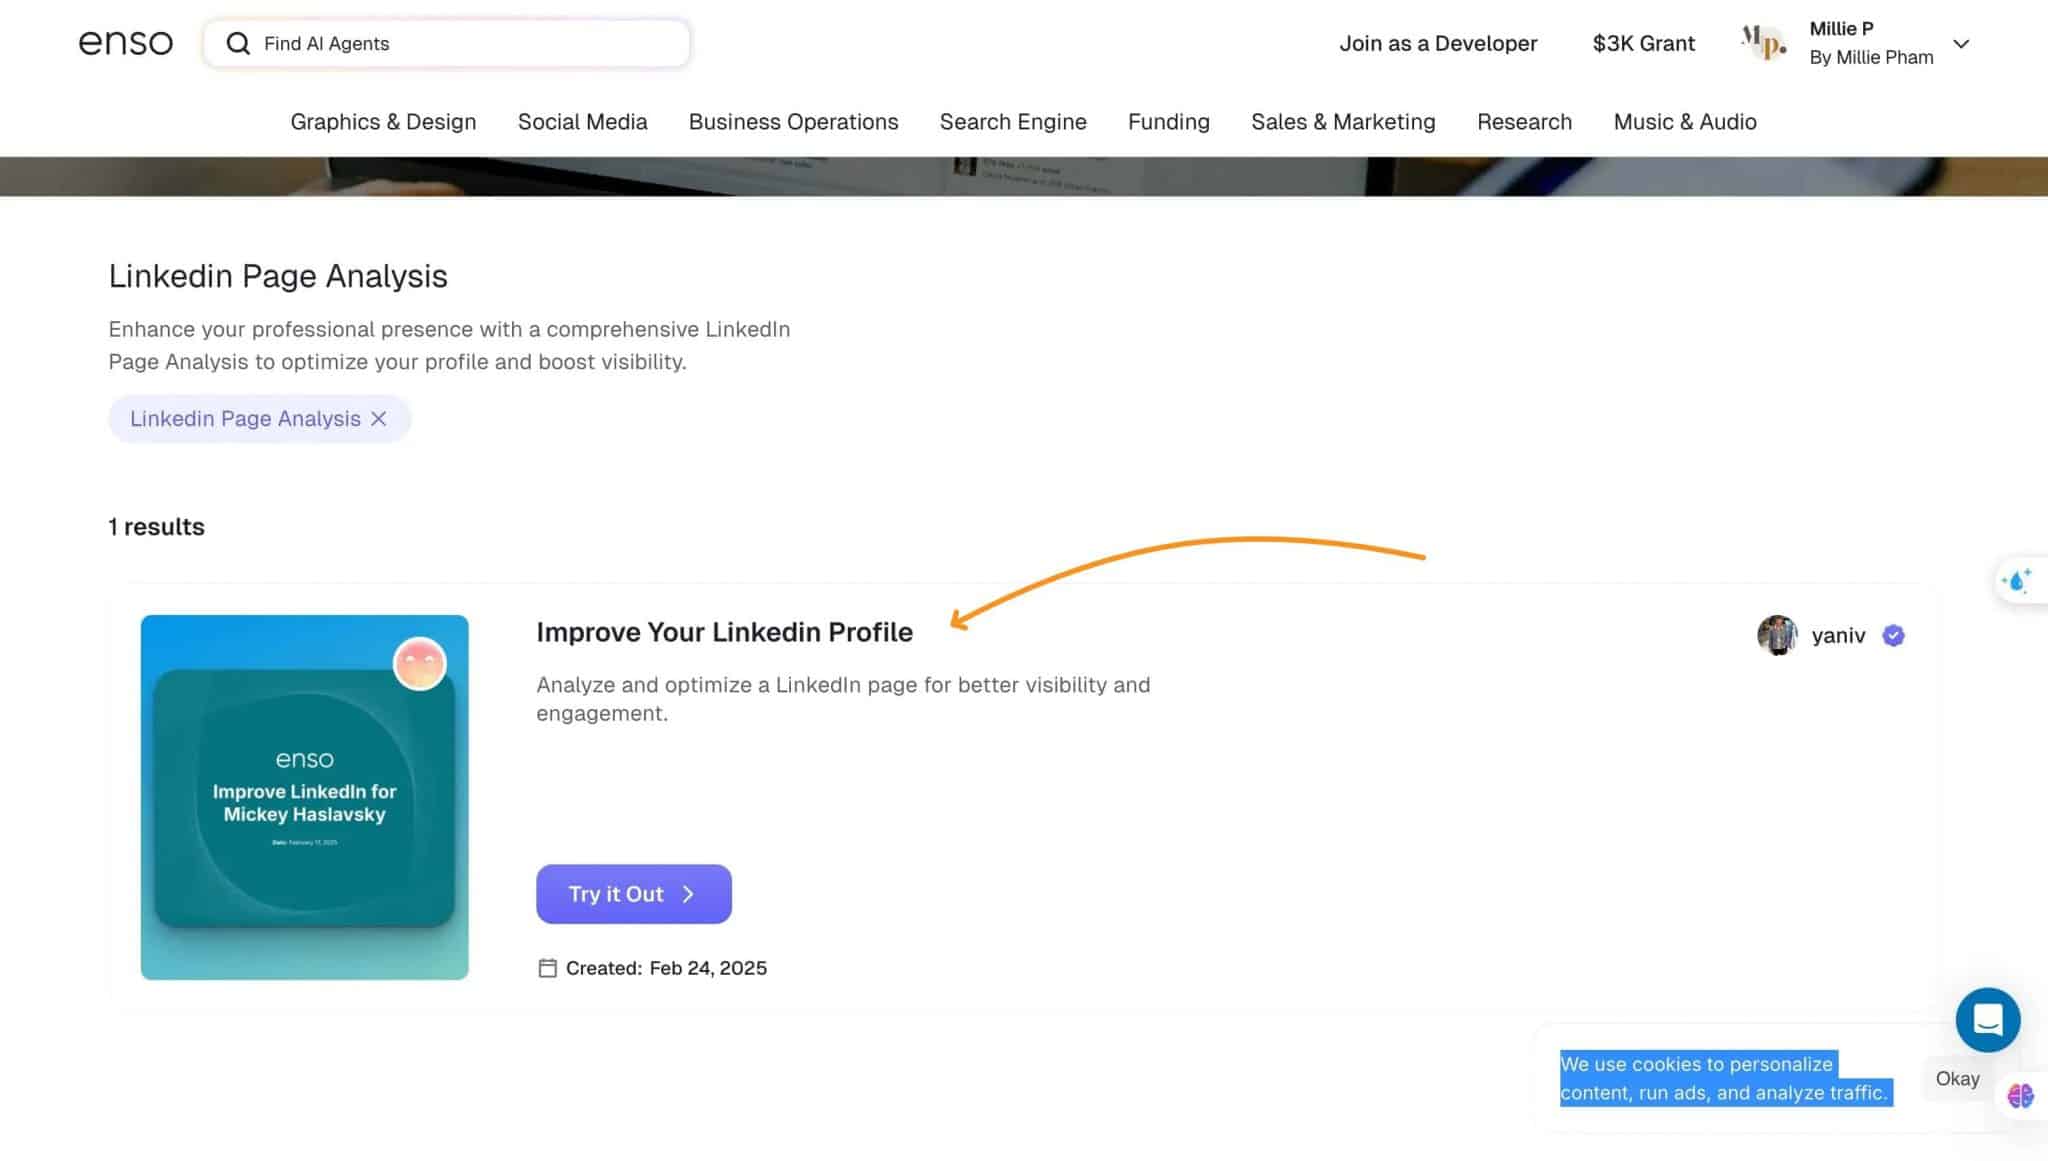
Task: Click the Join as a Developer link
Action: tap(1439, 43)
